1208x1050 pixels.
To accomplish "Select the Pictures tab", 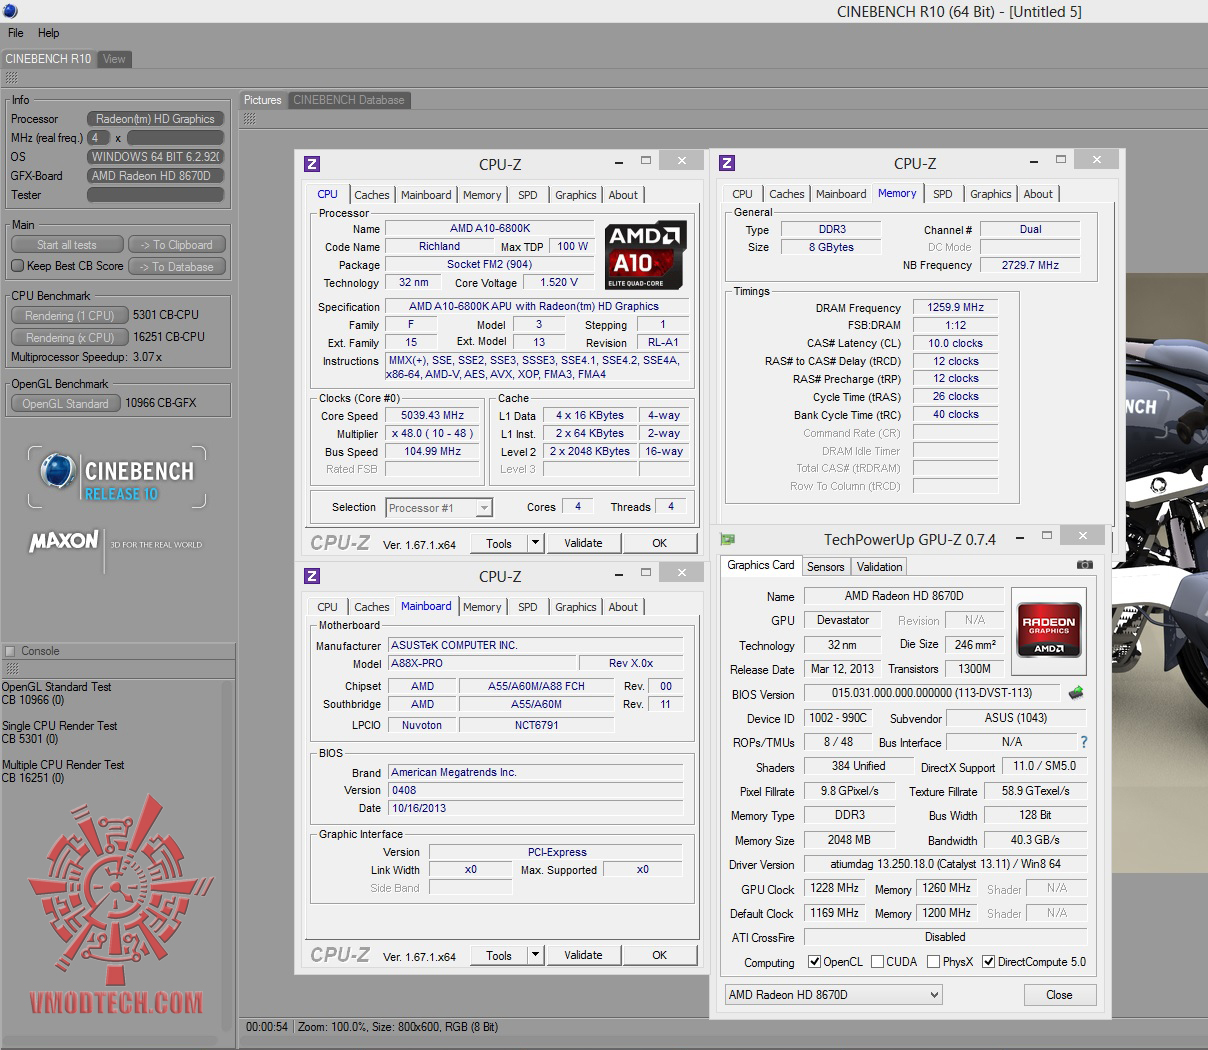I will [x=263, y=100].
